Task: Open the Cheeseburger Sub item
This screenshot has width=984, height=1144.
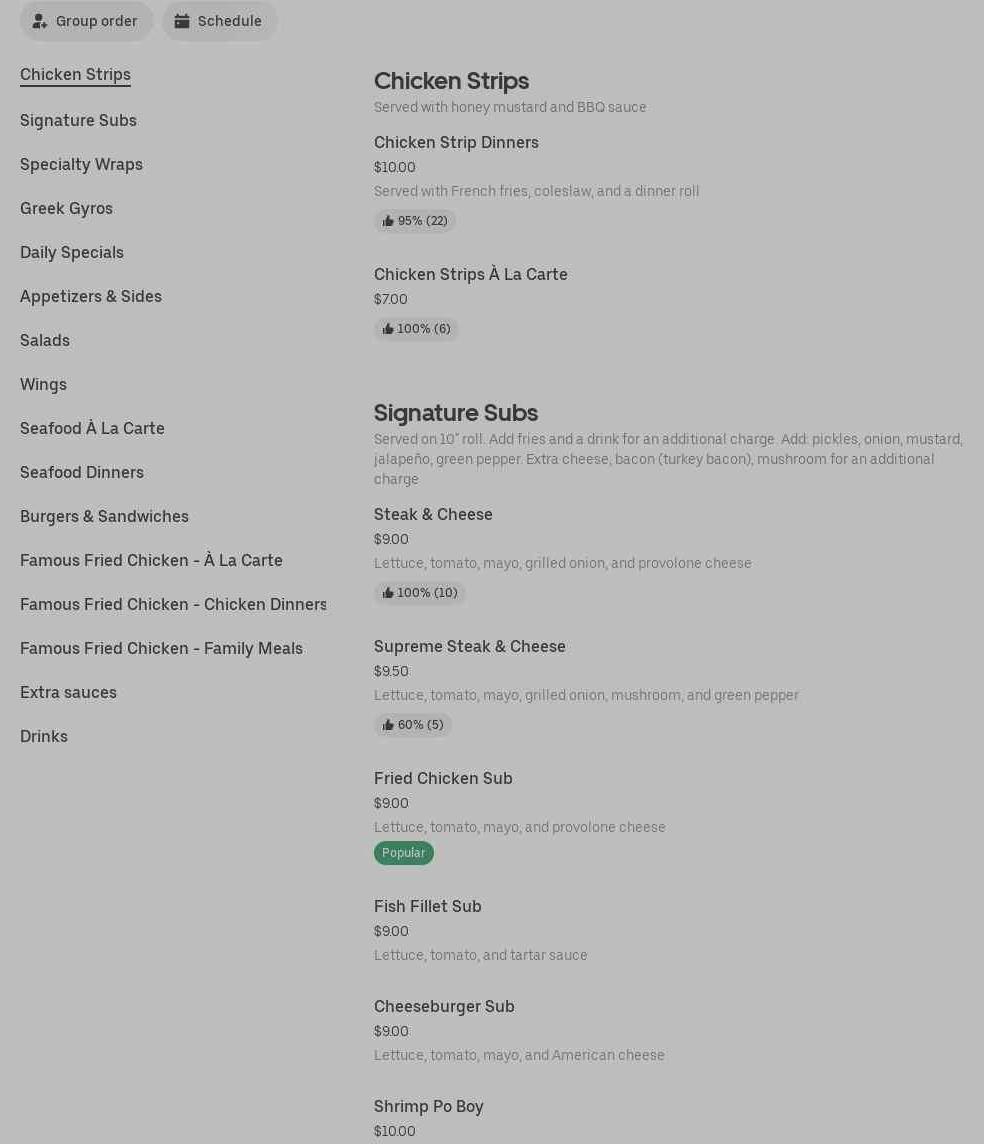Action: [444, 1006]
